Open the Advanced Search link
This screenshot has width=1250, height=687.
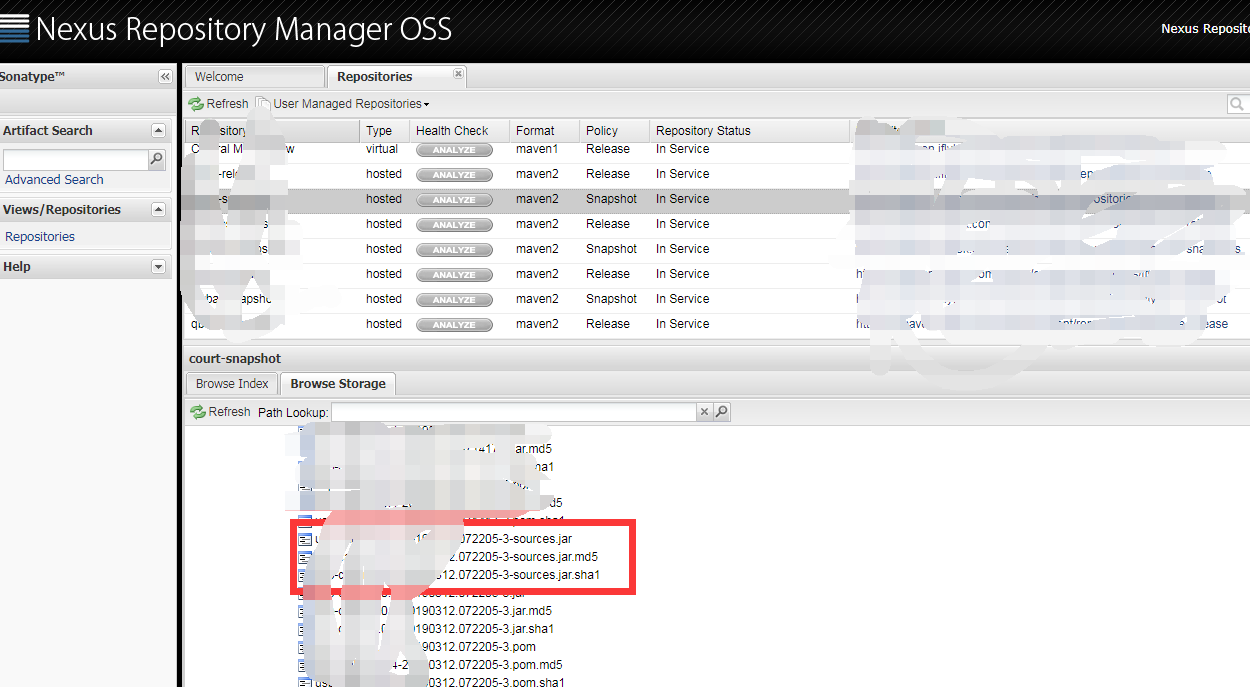point(54,180)
